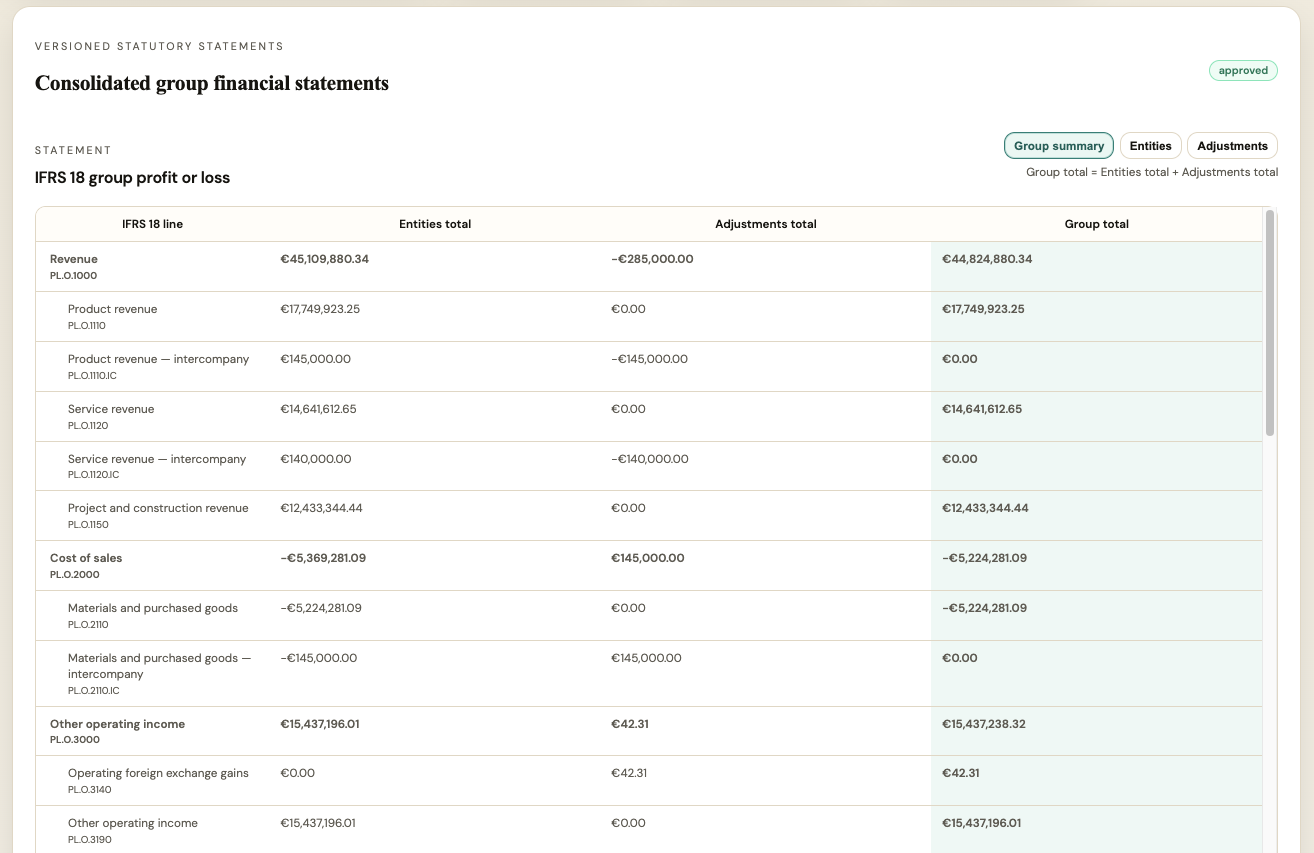This screenshot has height=853, width=1314.
Task: Click the adjustment value −€140,000.00
Action: (x=650, y=459)
